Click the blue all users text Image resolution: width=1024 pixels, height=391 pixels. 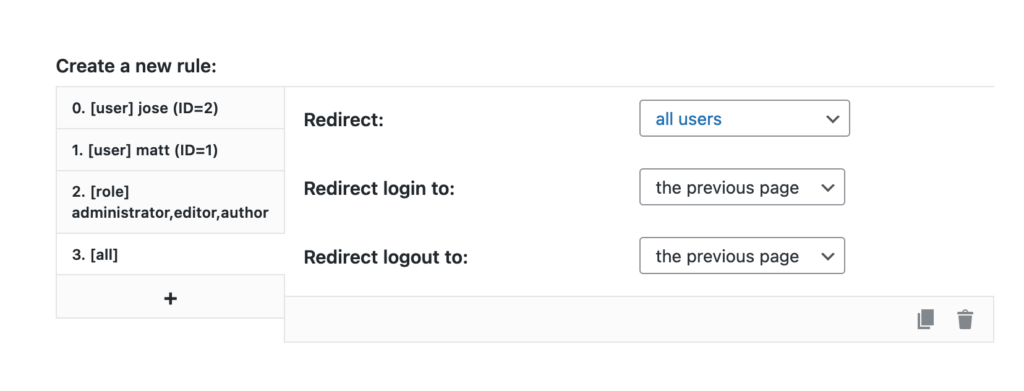pos(688,119)
